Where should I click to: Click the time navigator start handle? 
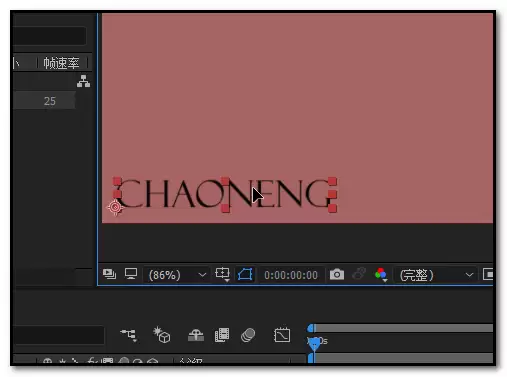[311, 328]
